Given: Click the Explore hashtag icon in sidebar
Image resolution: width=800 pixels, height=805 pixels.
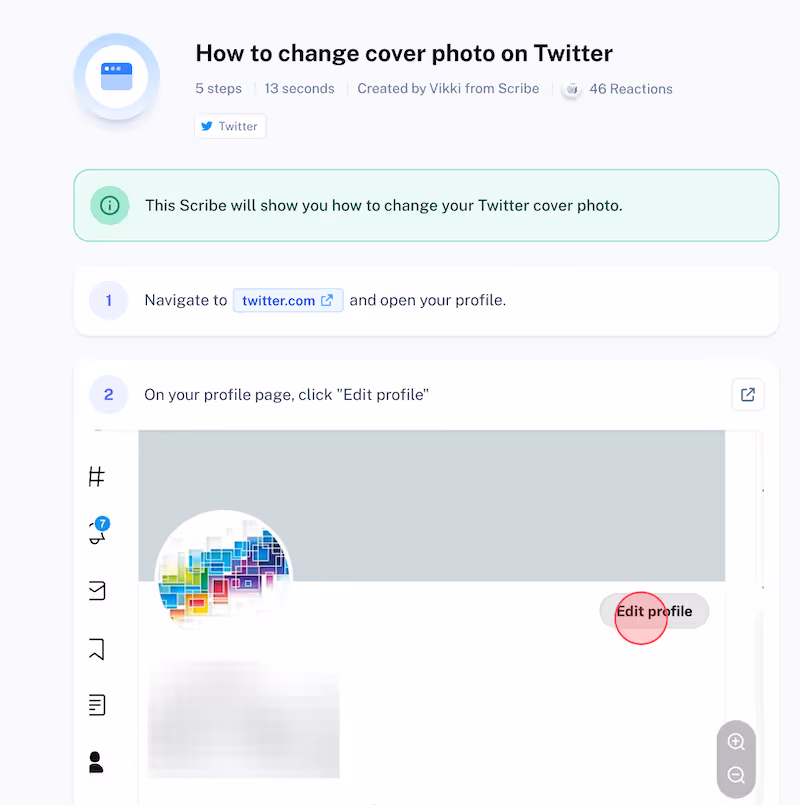Looking at the screenshot, I should 97,476.
